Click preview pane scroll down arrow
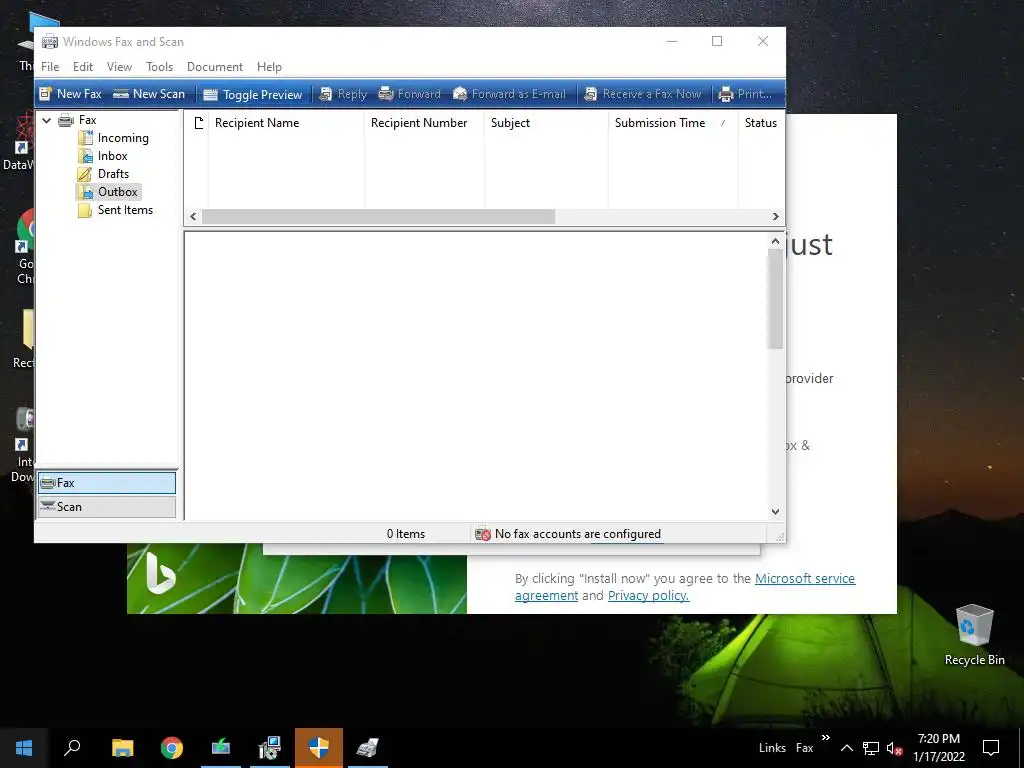 (775, 512)
